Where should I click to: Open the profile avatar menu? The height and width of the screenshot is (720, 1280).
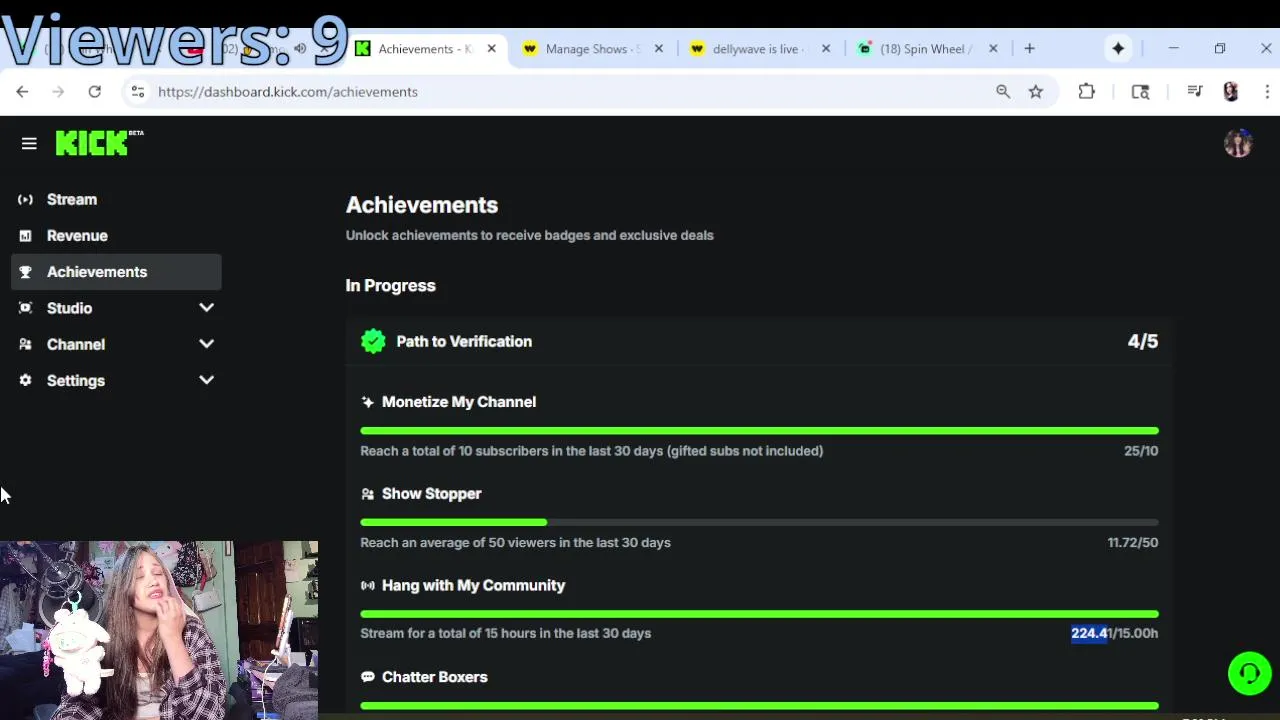click(1238, 144)
